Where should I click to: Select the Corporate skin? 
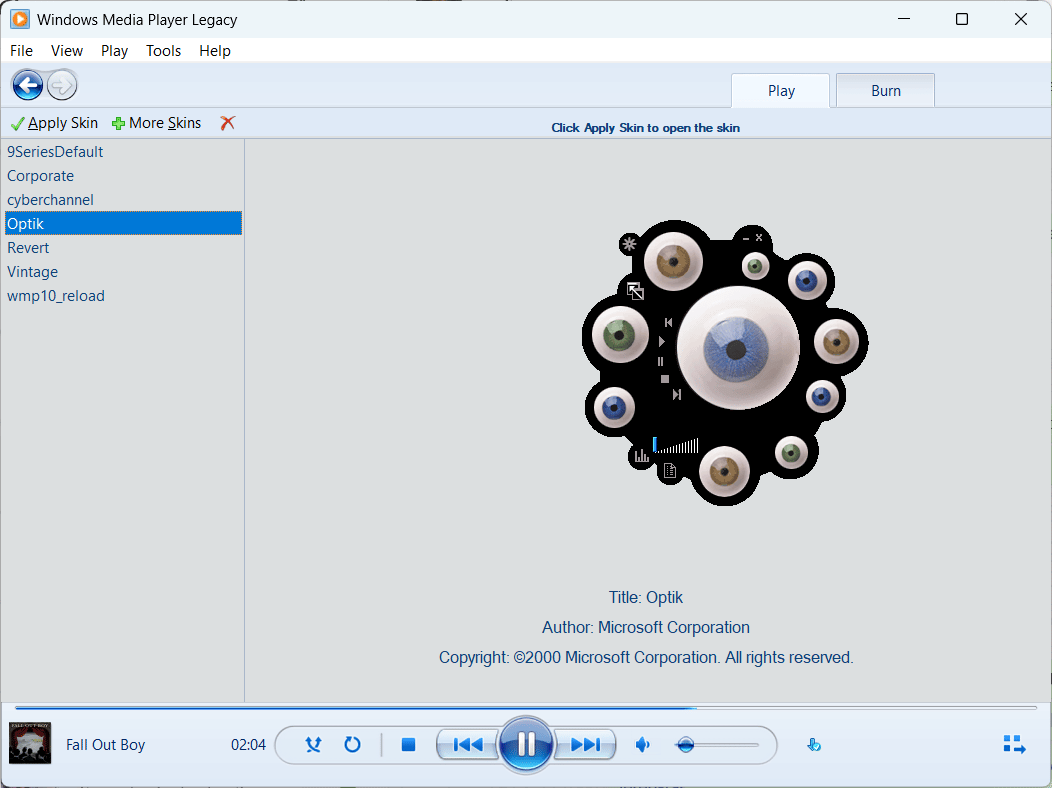(123, 176)
